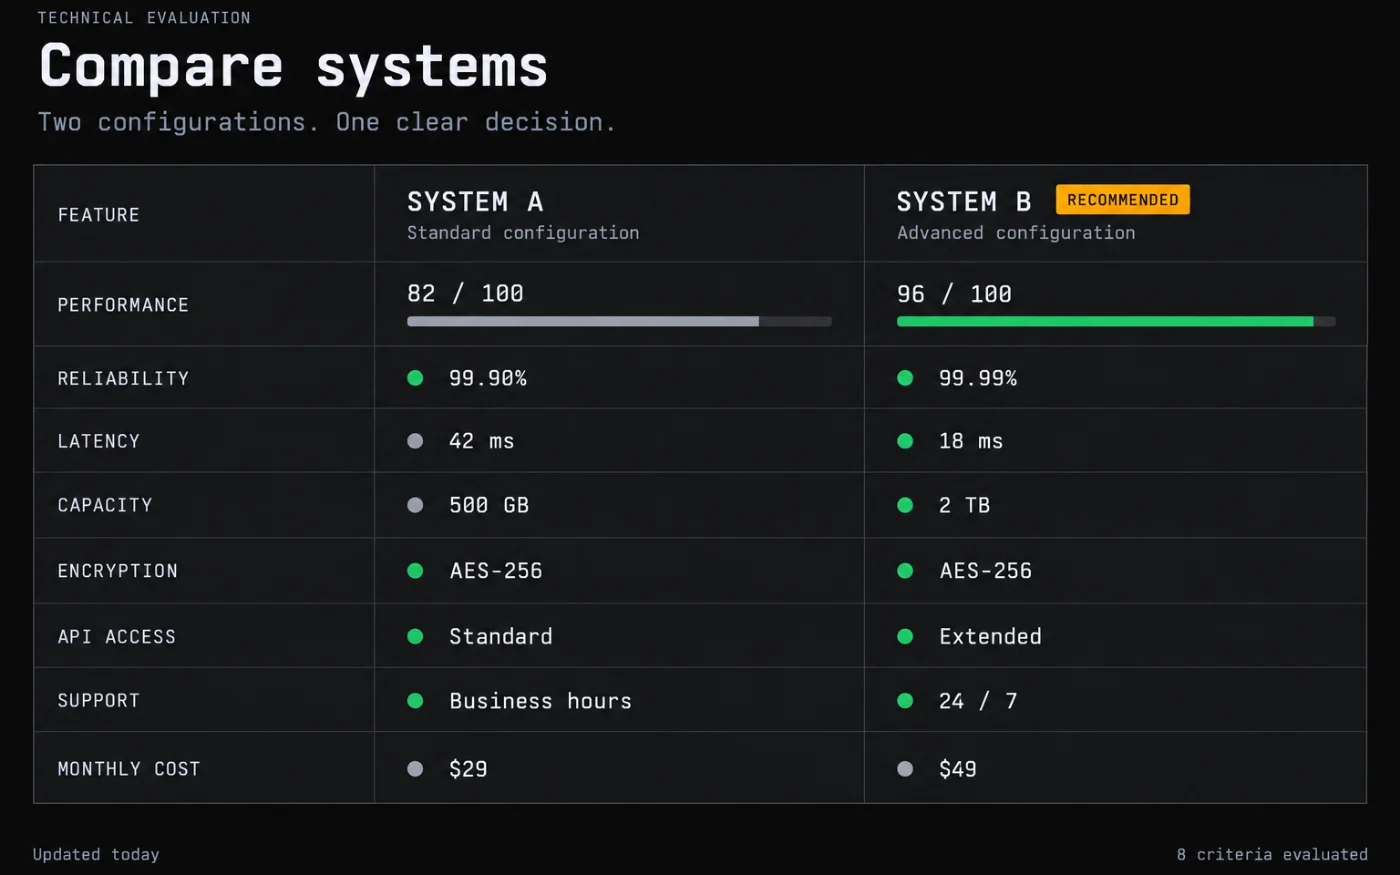1400x875 pixels.
Task: Click the 42 ms latency value
Action: [481, 441]
